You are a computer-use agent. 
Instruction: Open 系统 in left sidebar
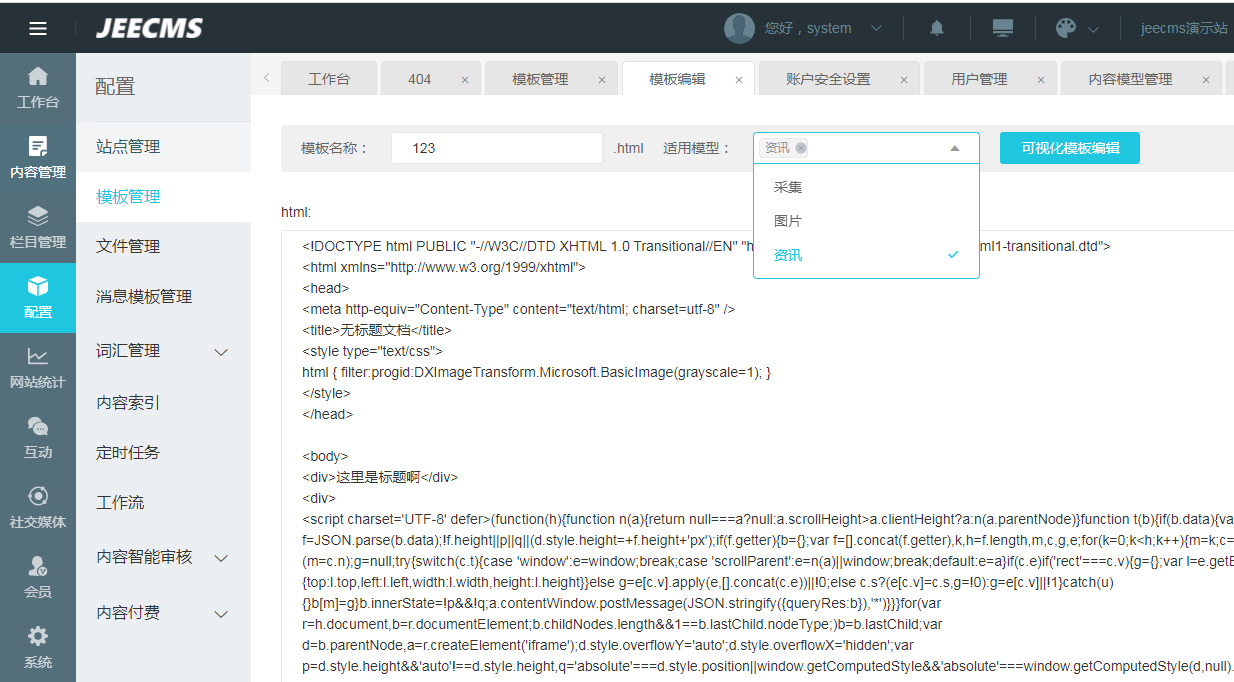point(38,648)
